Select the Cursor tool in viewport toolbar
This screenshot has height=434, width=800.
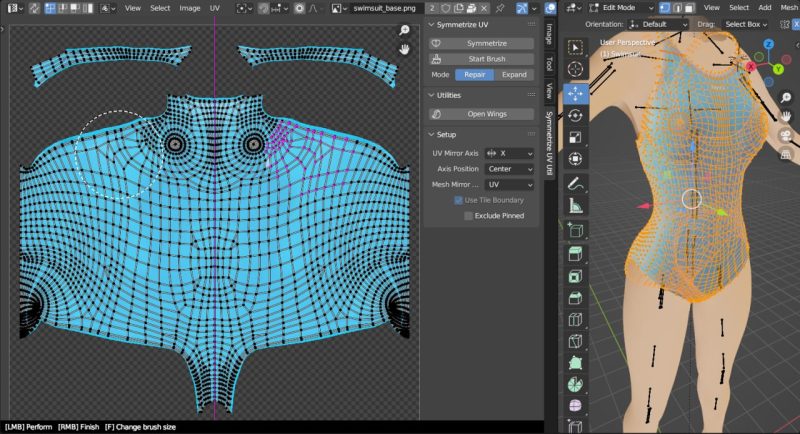coord(576,69)
